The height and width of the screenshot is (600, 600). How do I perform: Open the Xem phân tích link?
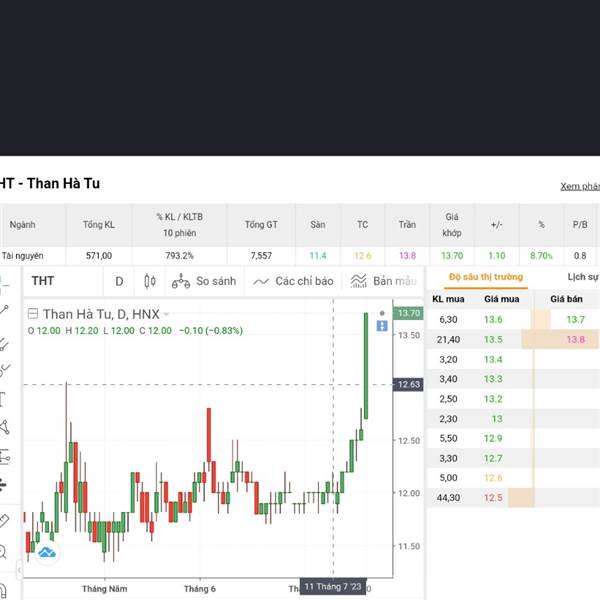580,186
